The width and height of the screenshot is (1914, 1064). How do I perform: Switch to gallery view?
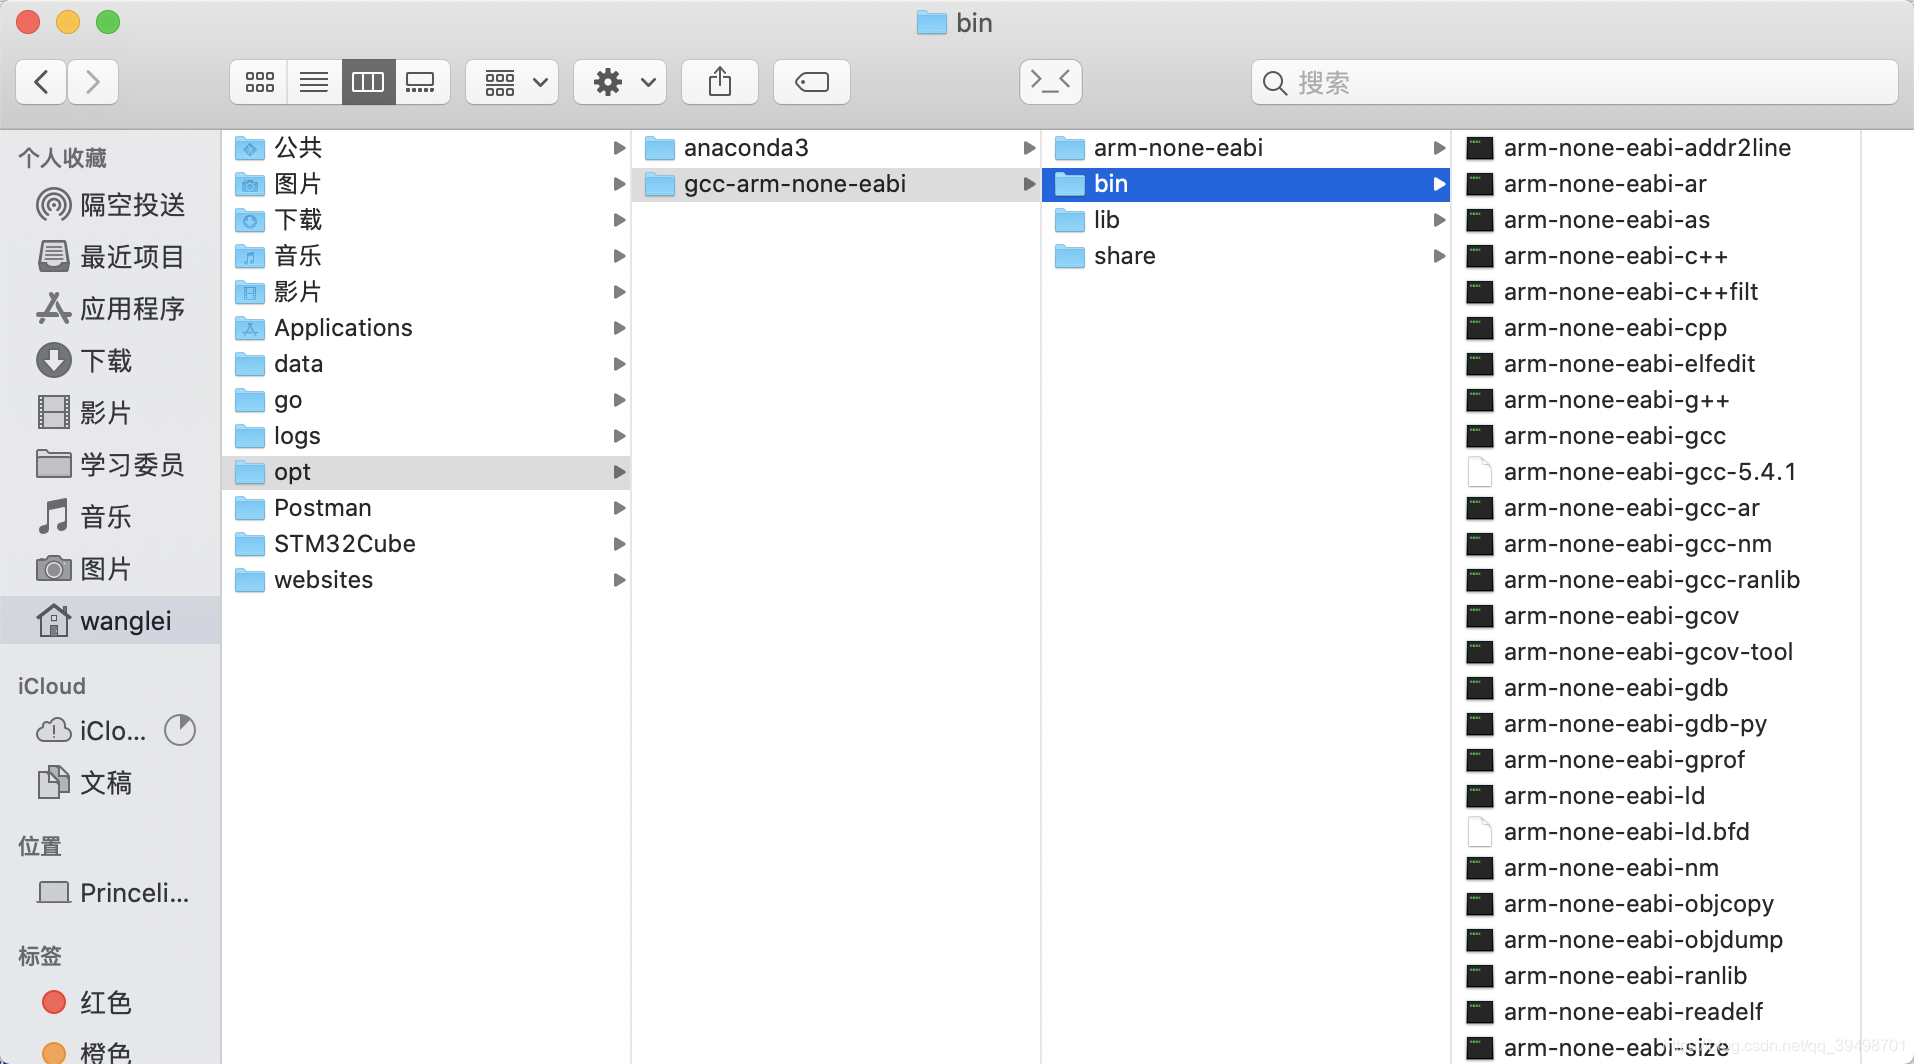click(421, 82)
